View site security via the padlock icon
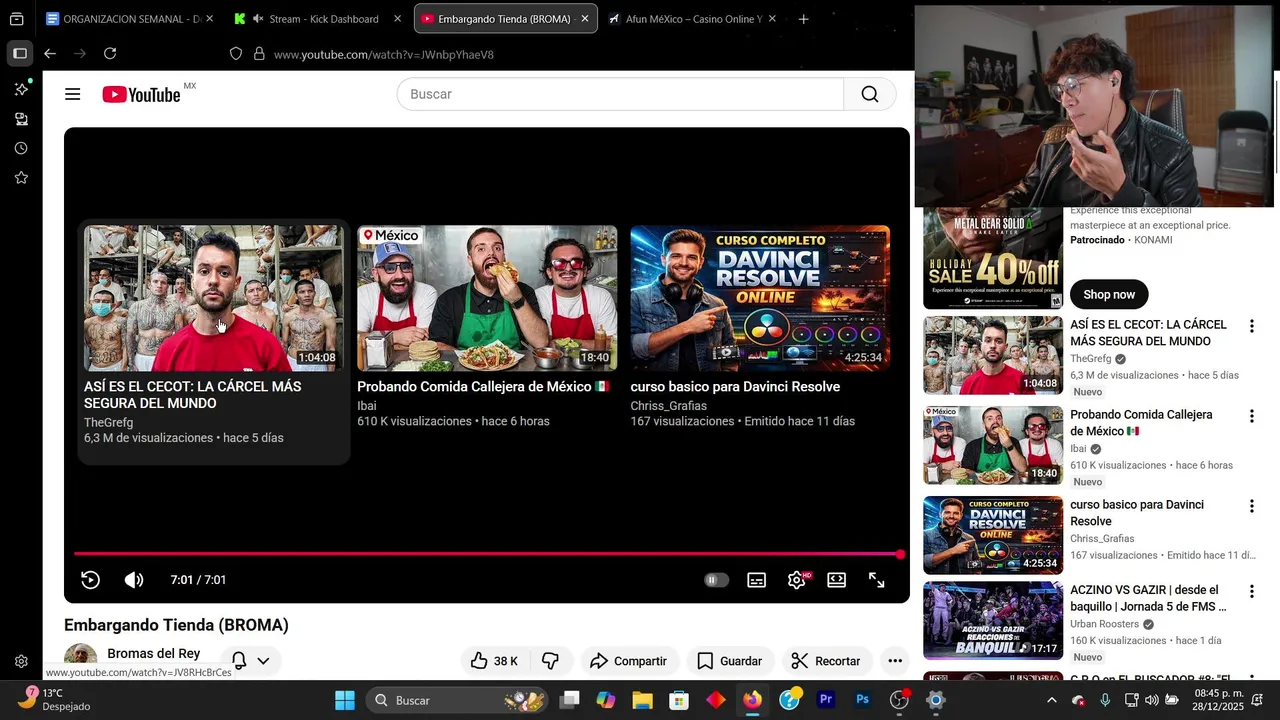This screenshot has height=720, width=1280. click(259, 54)
